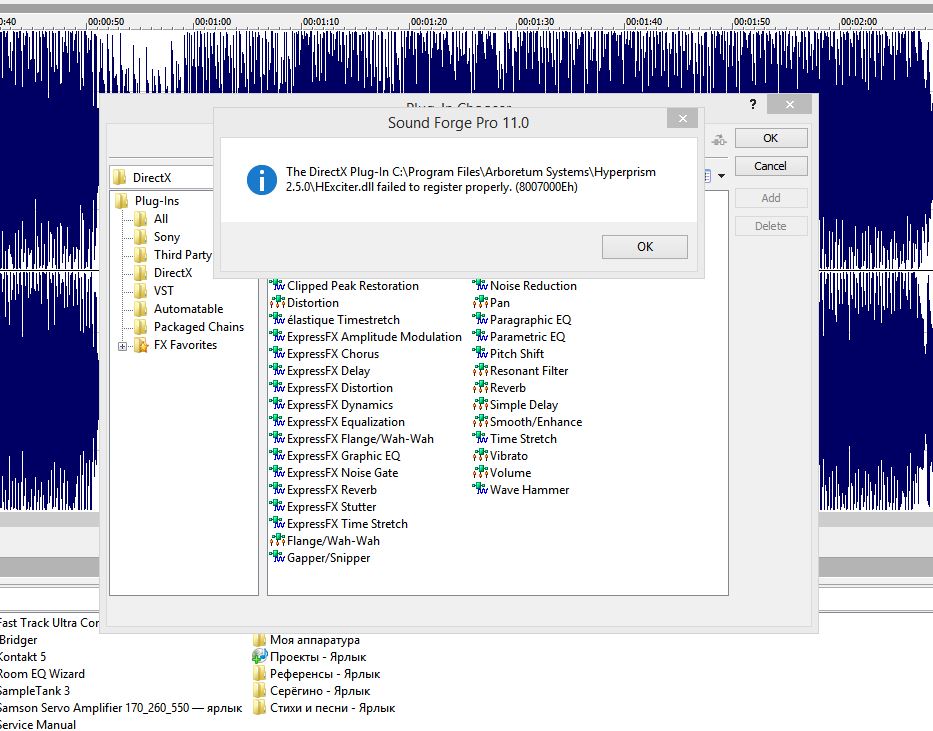The width and height of the screenshot is (933, 731).
Task: Choose the Volume plug-in
Action: click(x=502, y=473)
